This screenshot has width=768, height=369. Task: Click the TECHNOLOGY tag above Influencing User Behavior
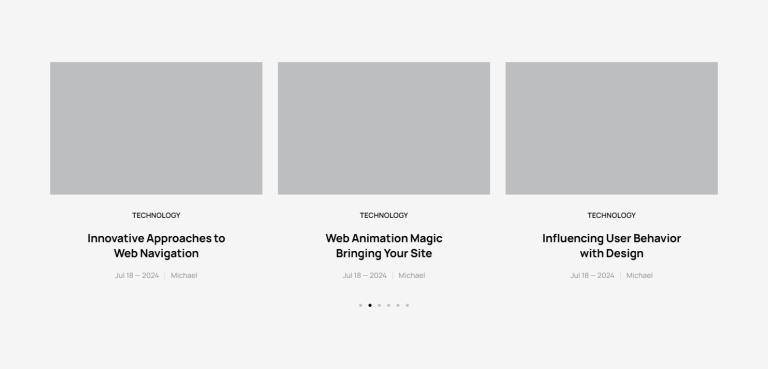(x=611, y=215)
